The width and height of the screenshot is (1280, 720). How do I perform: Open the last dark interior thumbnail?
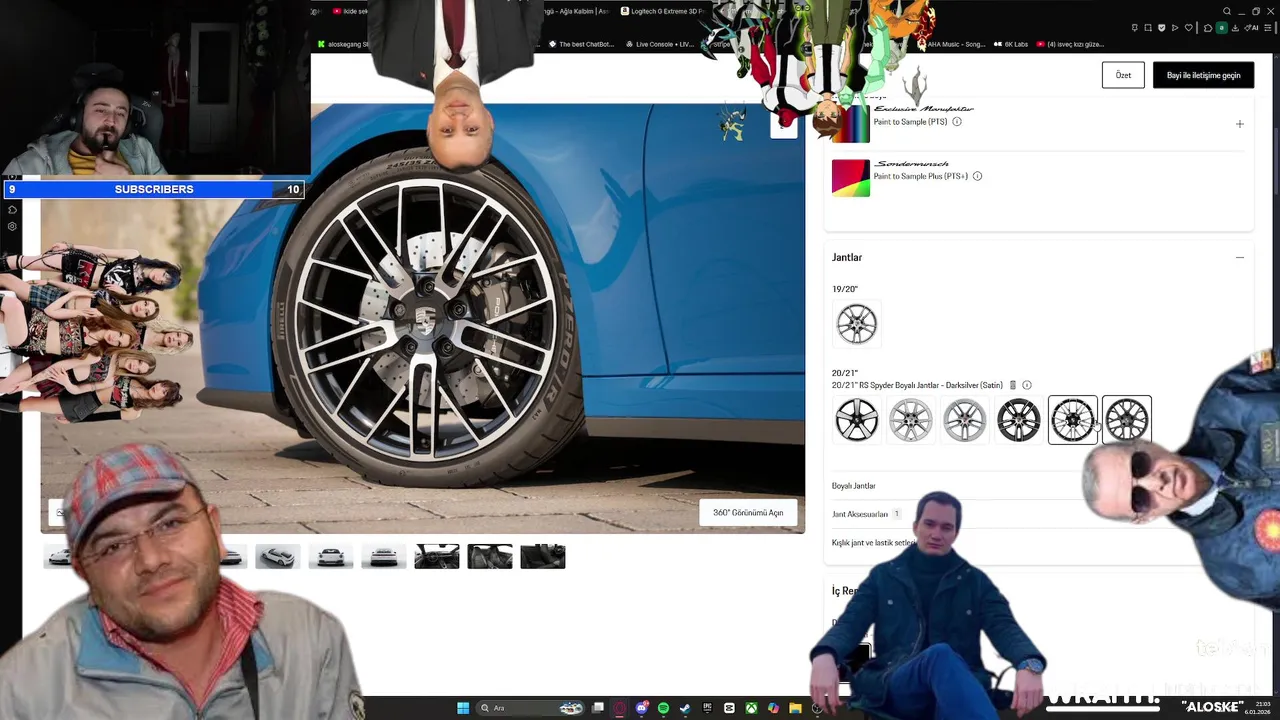[x=543, y=557]
